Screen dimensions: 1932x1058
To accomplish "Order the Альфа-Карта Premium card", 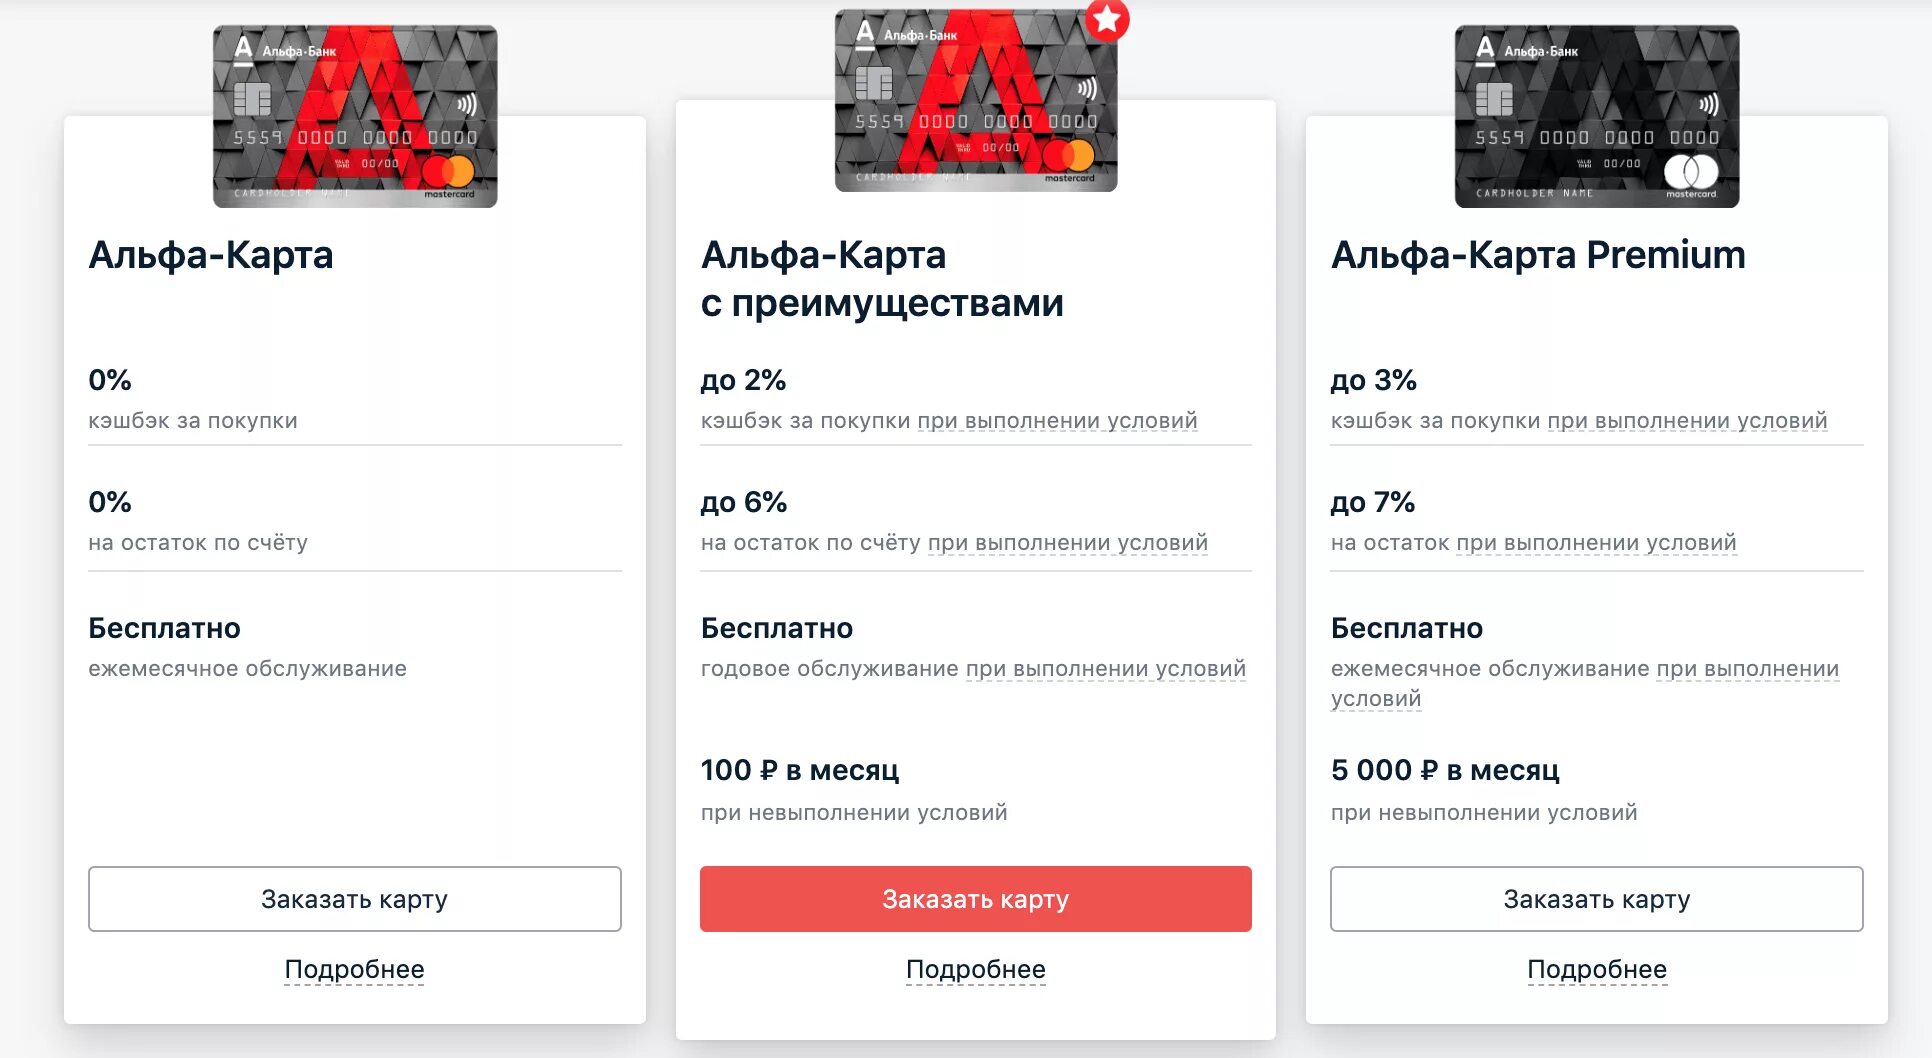I will pyautogui.click(x=1596, y=899).
